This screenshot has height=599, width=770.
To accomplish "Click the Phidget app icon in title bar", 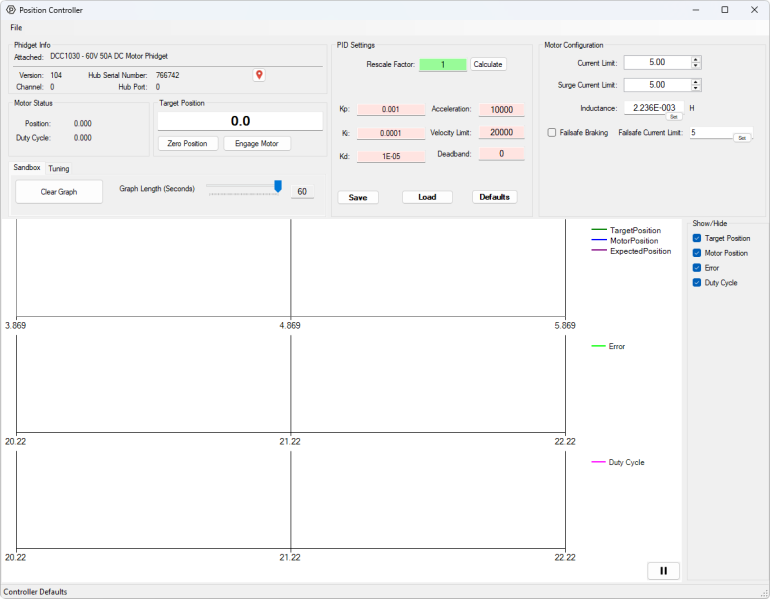I will click(11, 10).
